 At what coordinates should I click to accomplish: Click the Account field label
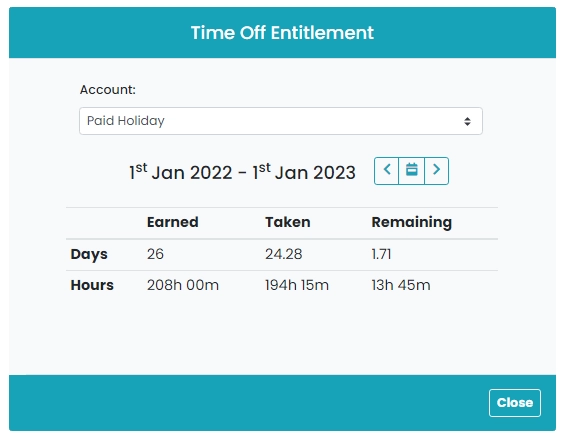tap(108, 90)
